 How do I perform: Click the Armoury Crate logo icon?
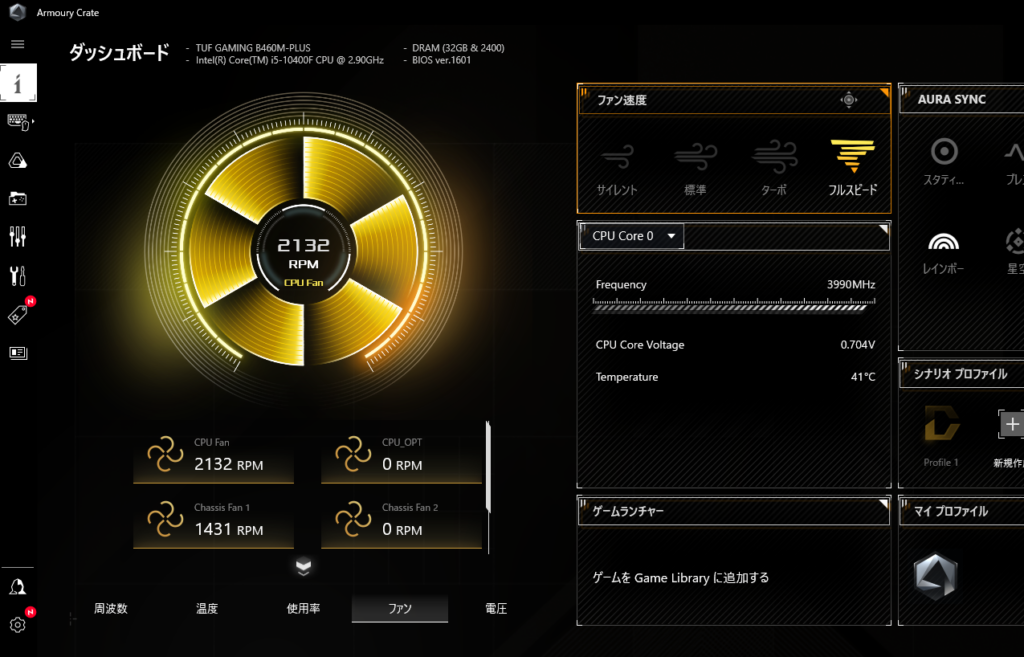point(18,12)
